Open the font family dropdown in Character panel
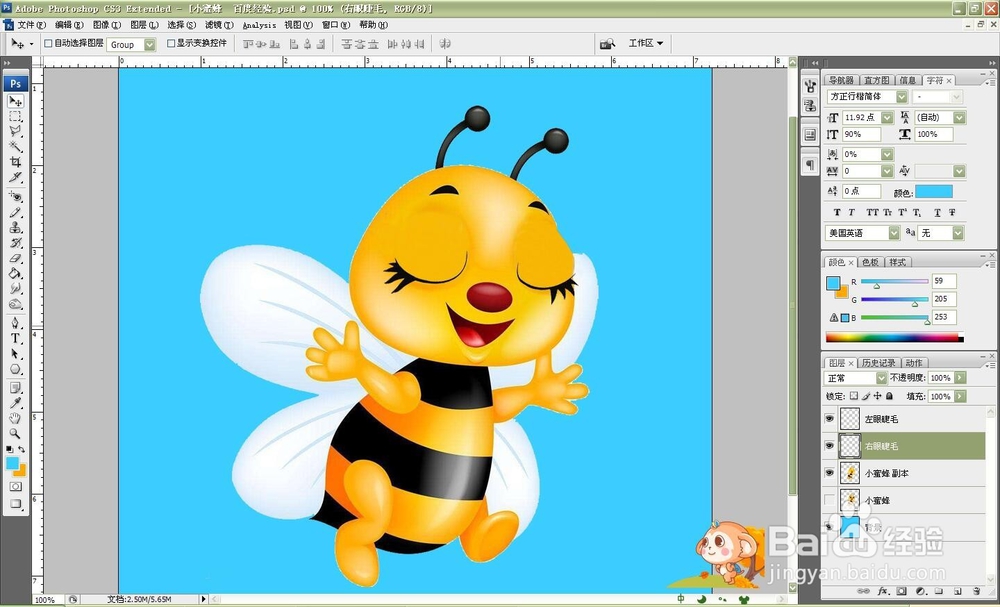 [900, 96]
